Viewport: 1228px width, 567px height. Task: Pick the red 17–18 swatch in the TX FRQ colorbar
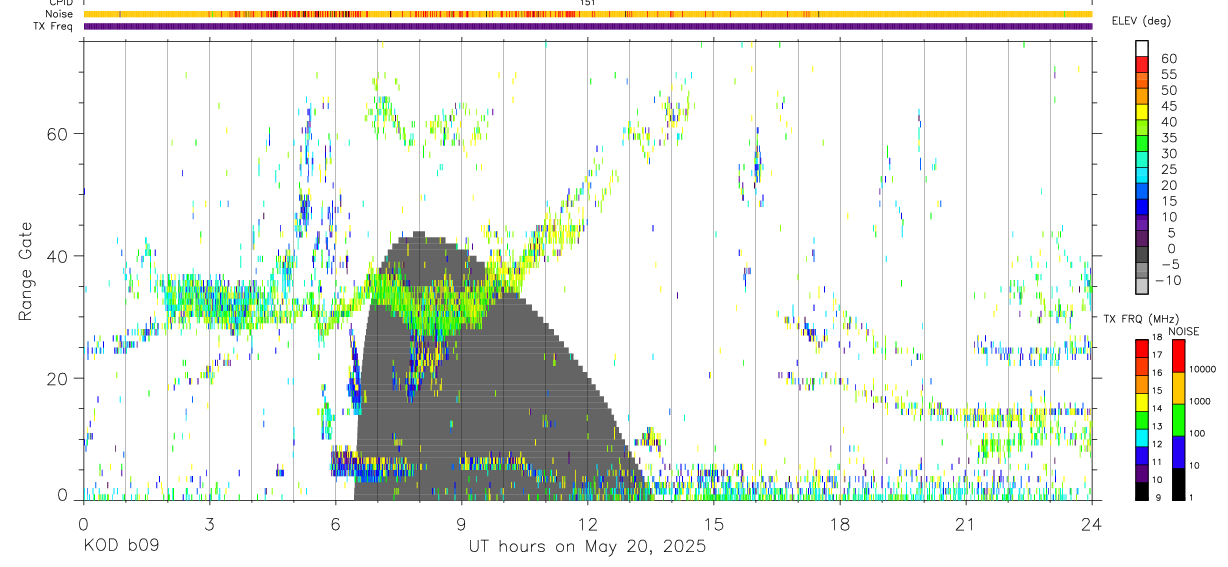(1142, 349)
